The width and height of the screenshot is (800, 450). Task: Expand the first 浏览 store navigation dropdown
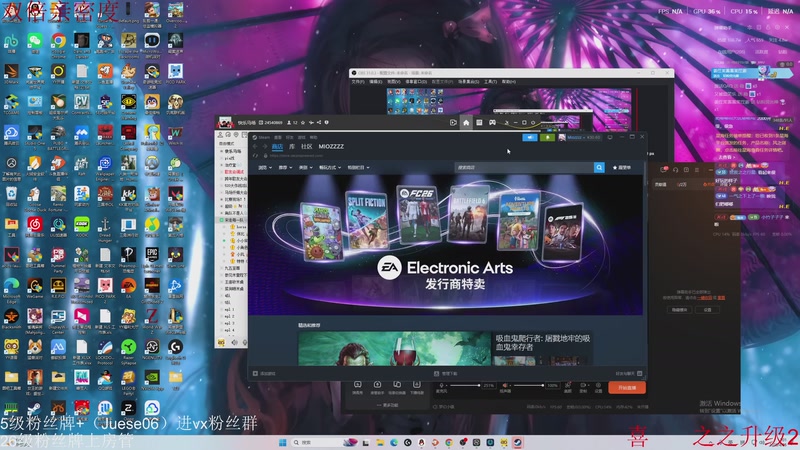[265, 167]
